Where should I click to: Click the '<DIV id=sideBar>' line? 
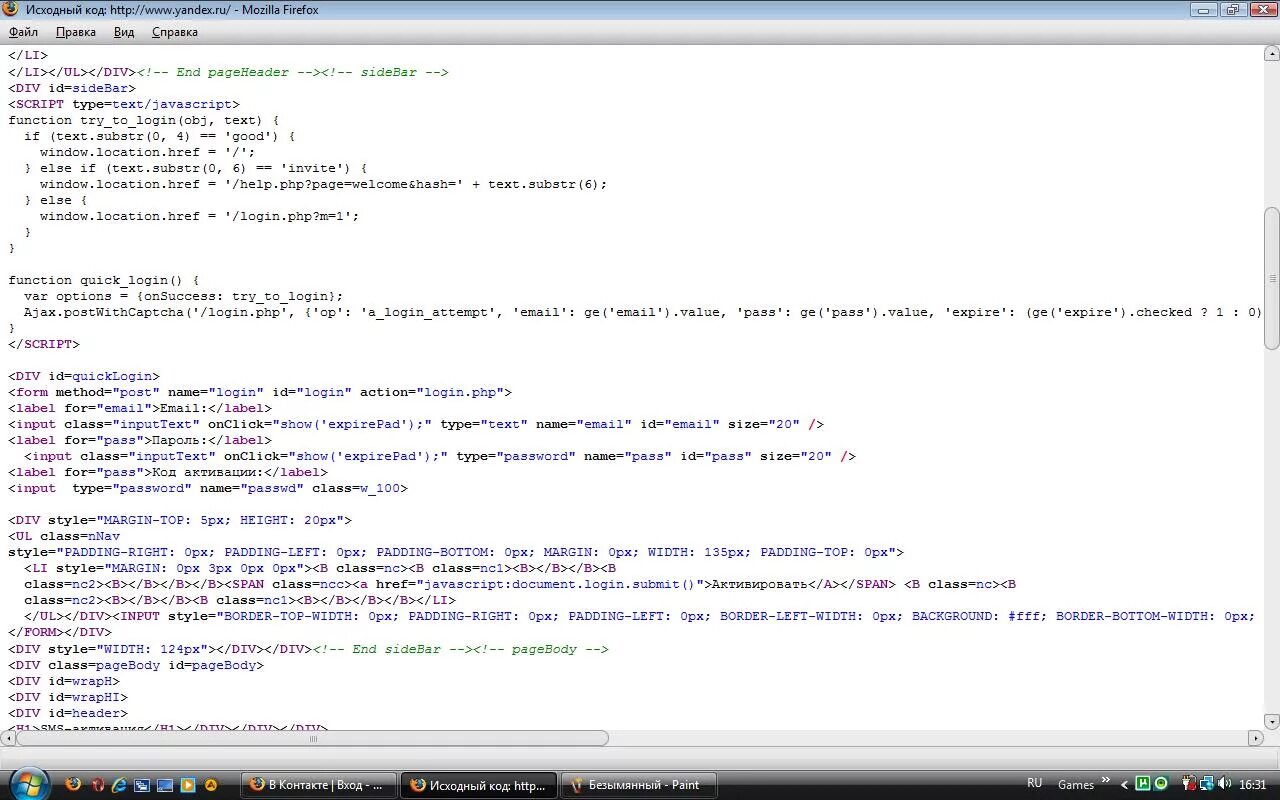(72, 88)
